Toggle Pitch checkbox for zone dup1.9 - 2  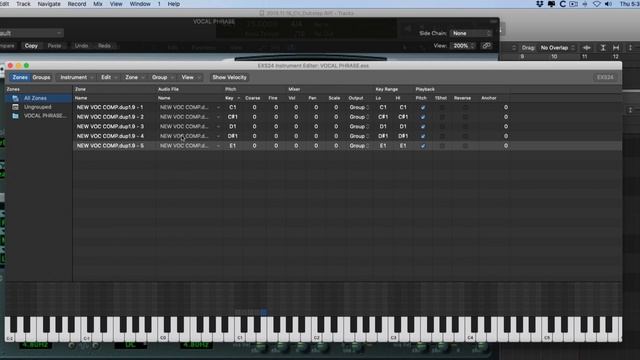[x=423, y=117]
